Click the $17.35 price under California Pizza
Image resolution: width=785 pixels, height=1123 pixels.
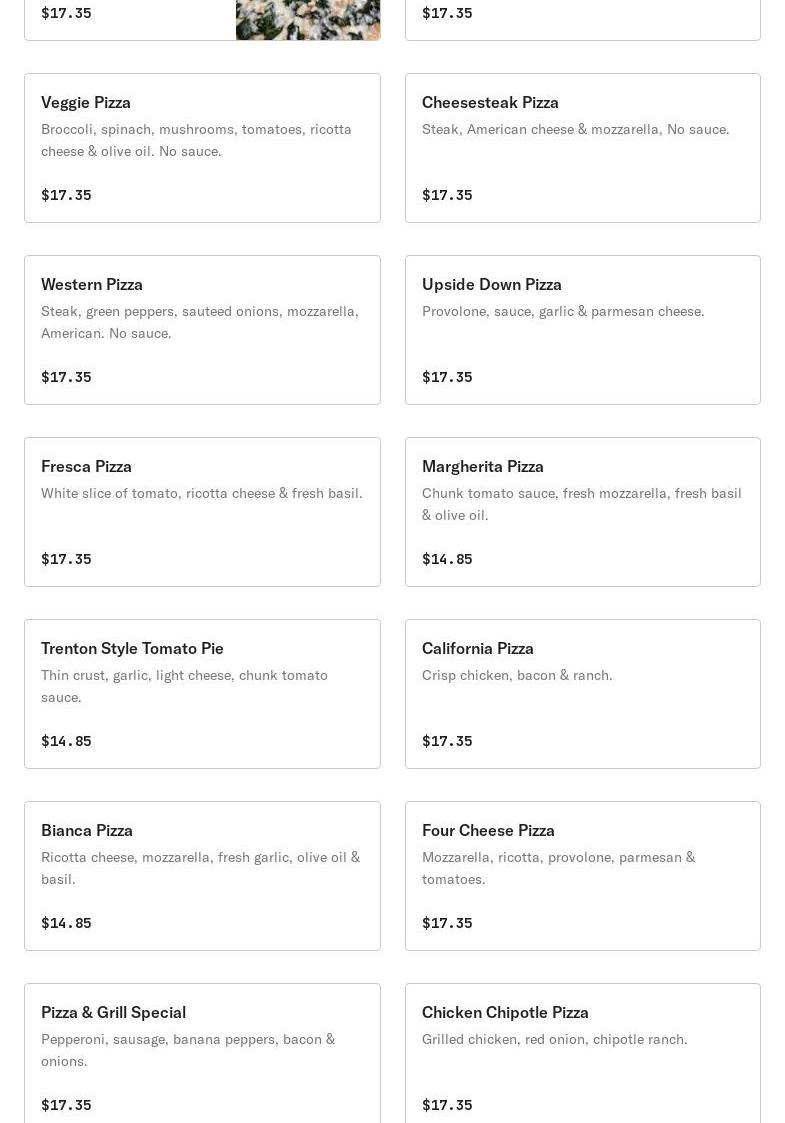click(447, 741)
